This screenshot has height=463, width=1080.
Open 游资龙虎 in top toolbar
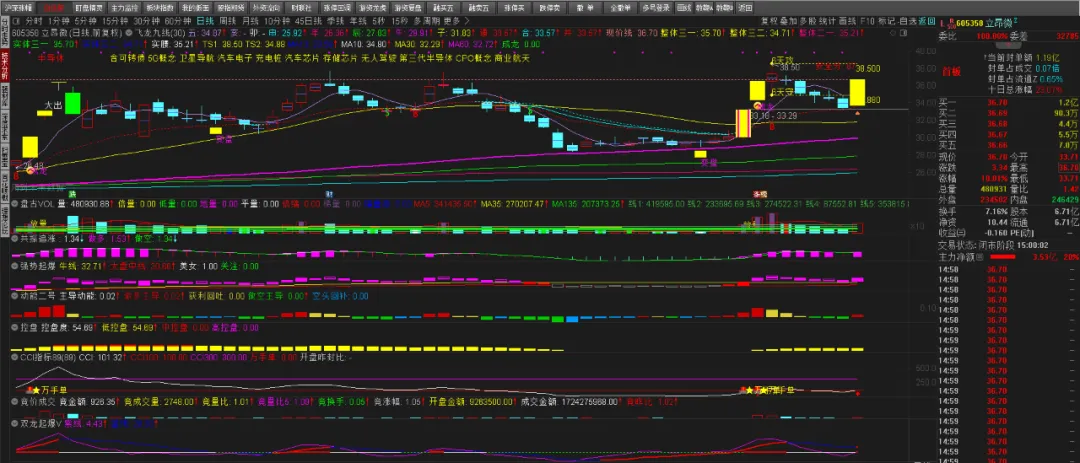click(373, 8)
